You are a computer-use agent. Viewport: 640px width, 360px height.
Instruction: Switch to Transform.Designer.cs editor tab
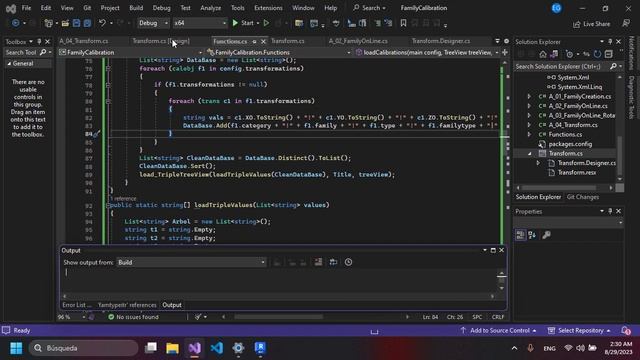point(440,41)
